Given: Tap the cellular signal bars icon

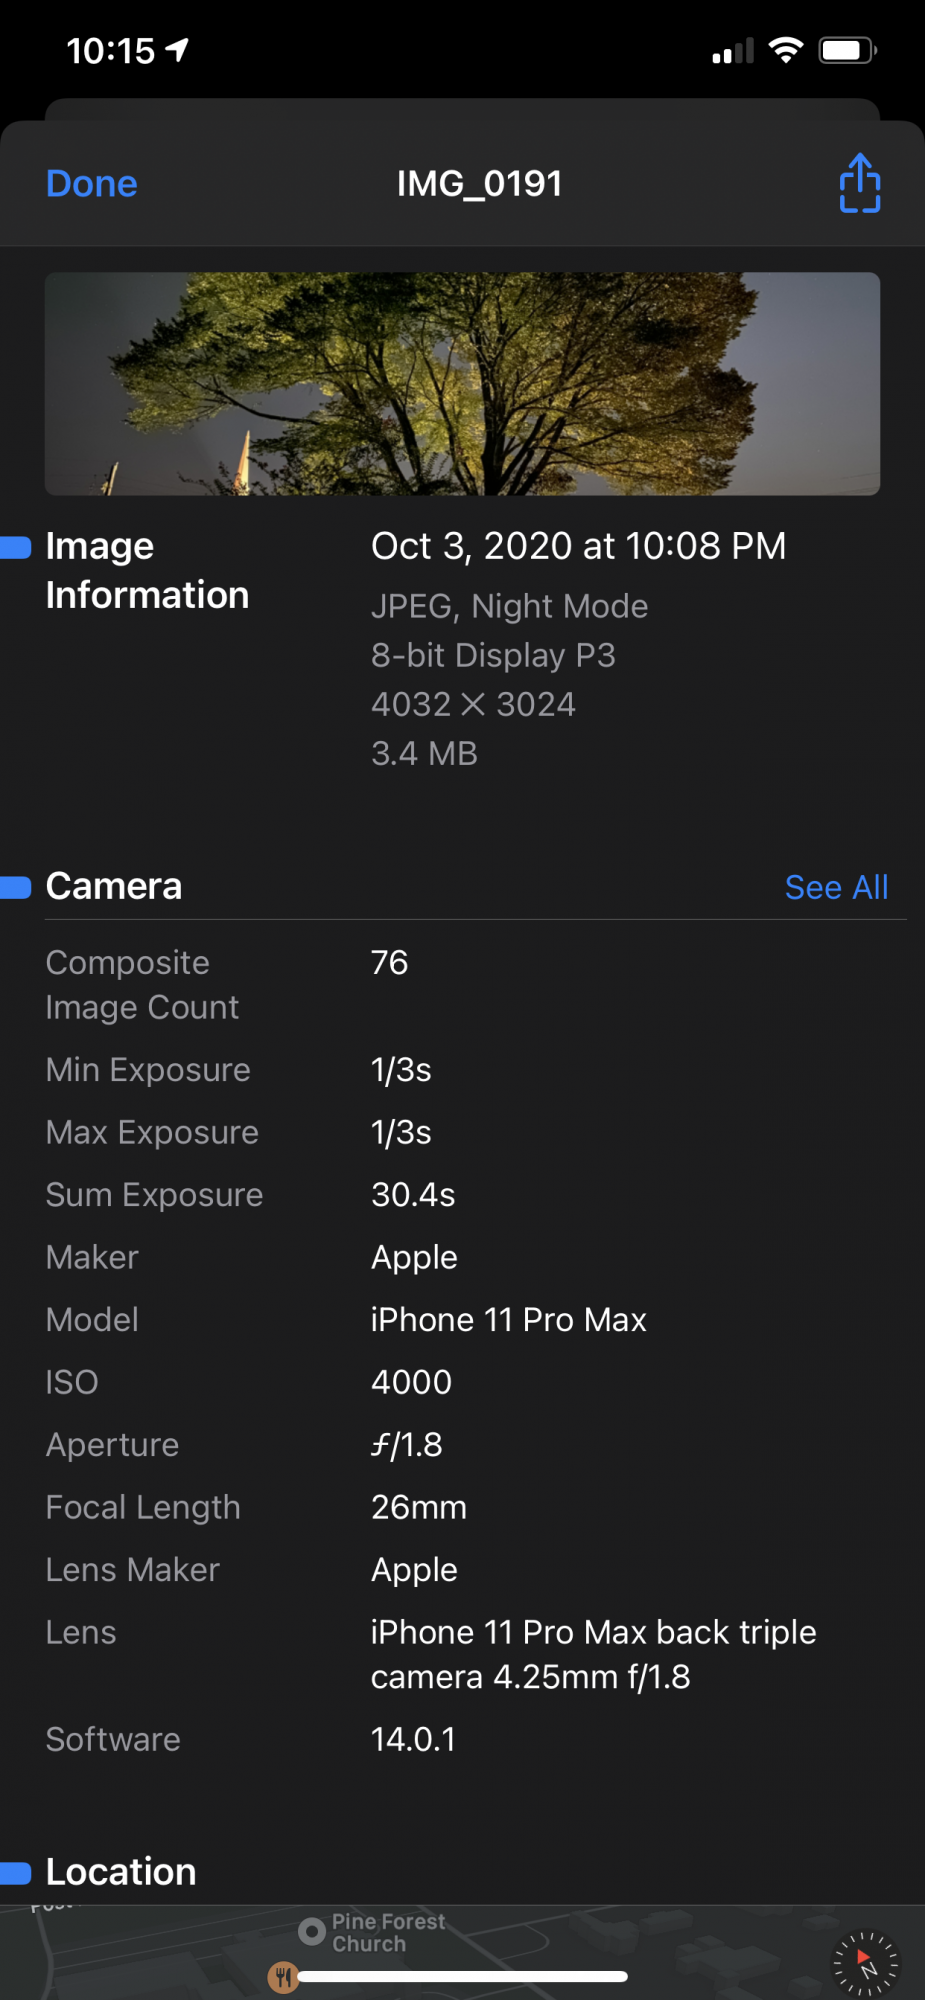Looking at the screenshot, I should 732,51.
